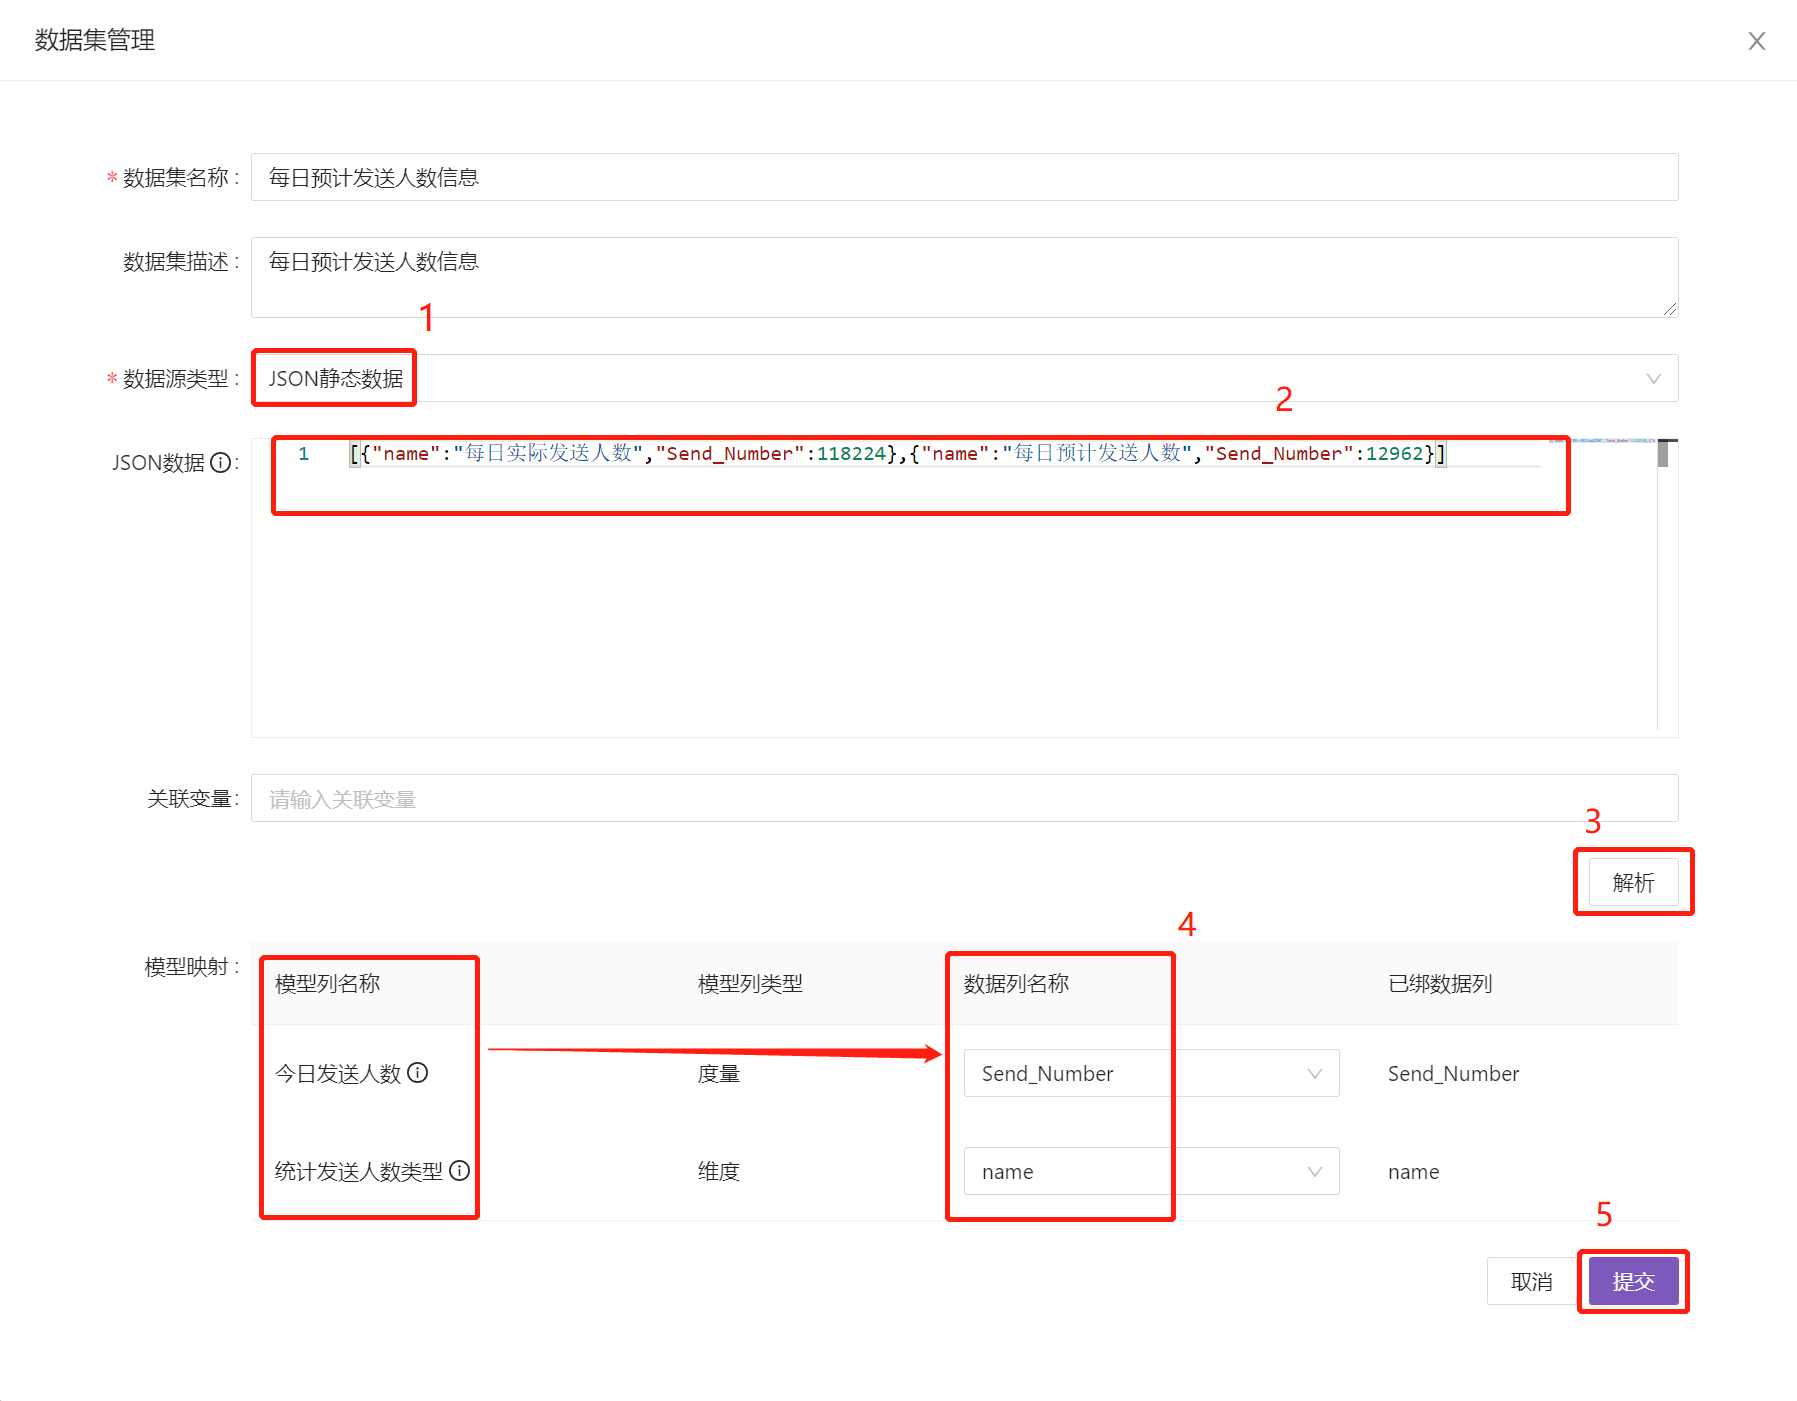The width and height of the screenshot is (1797, 1401).
Task: Click the 模型列类型 column header
Action: point(750,983)
